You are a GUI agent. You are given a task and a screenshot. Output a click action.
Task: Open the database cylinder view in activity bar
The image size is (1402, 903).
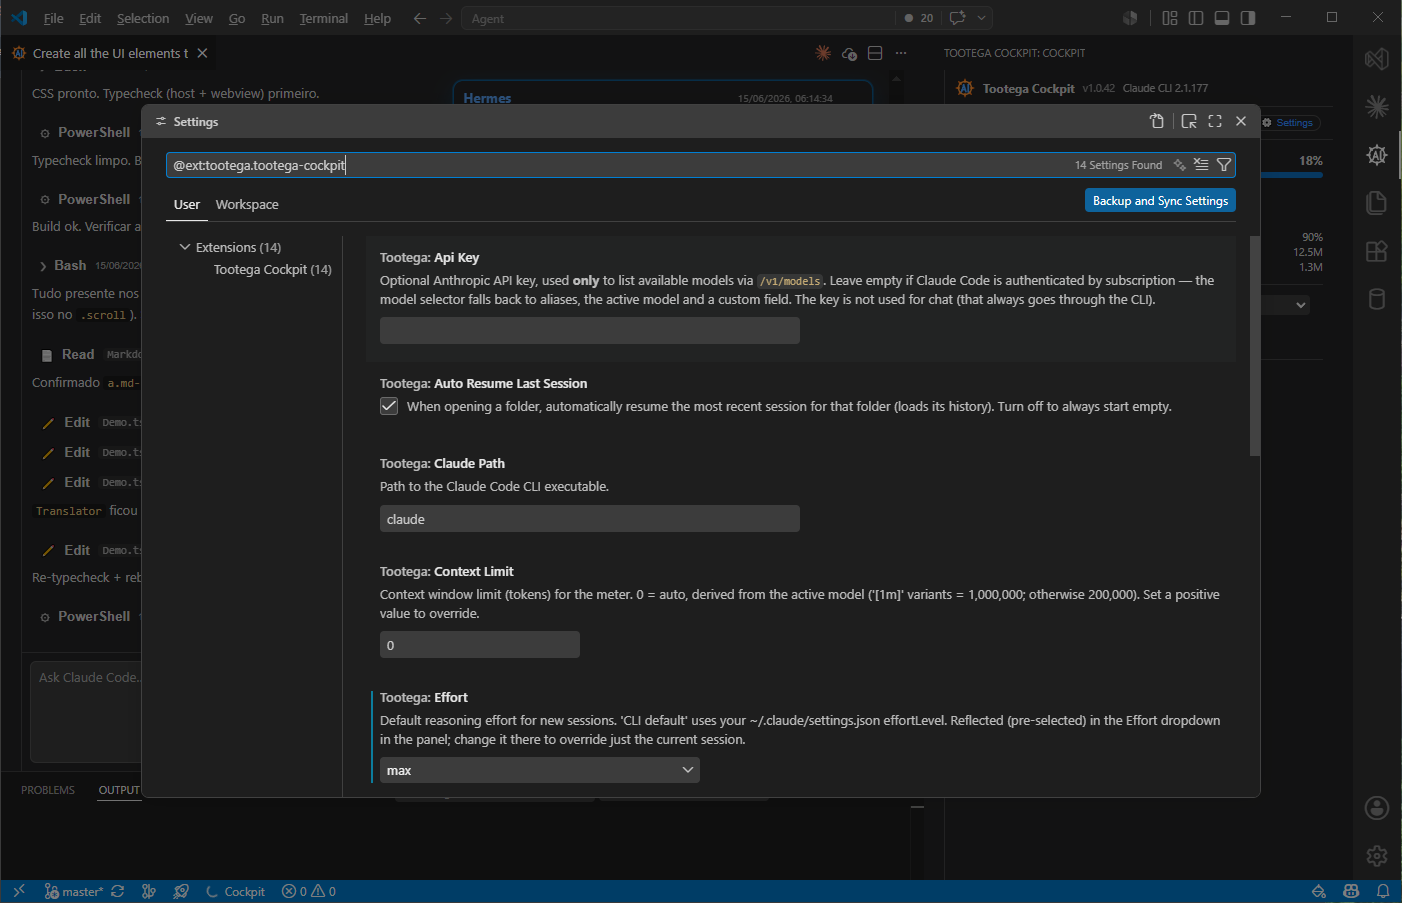coord(1377,299)
